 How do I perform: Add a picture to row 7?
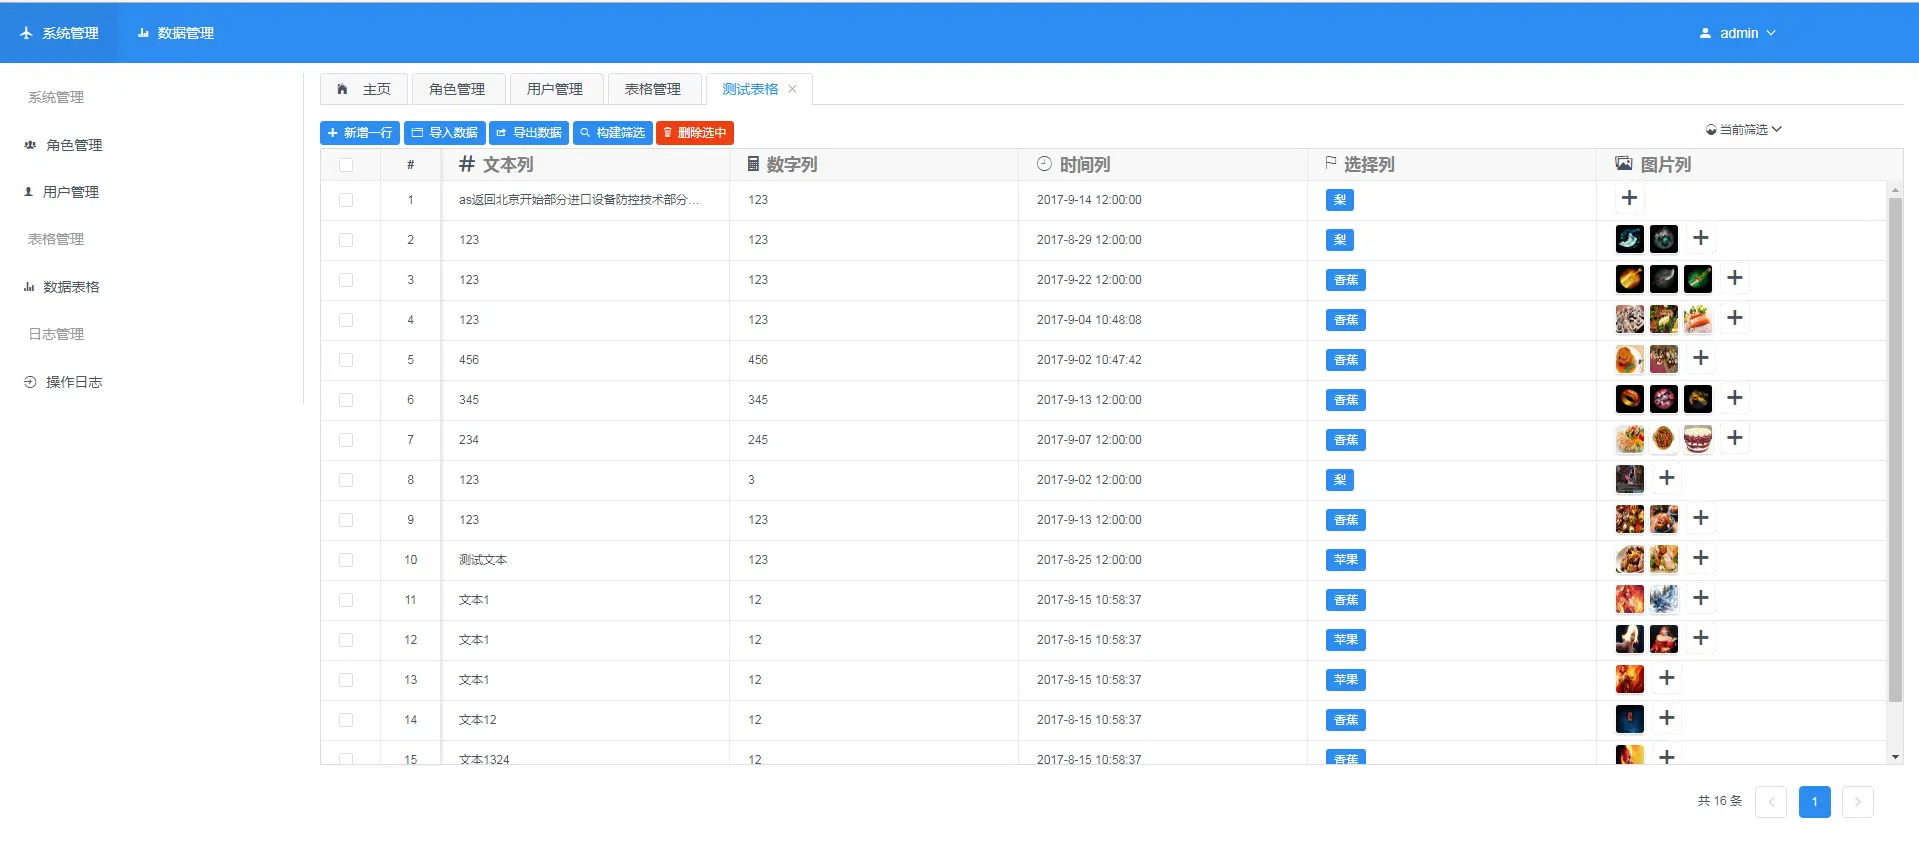tap(1735, 438)
